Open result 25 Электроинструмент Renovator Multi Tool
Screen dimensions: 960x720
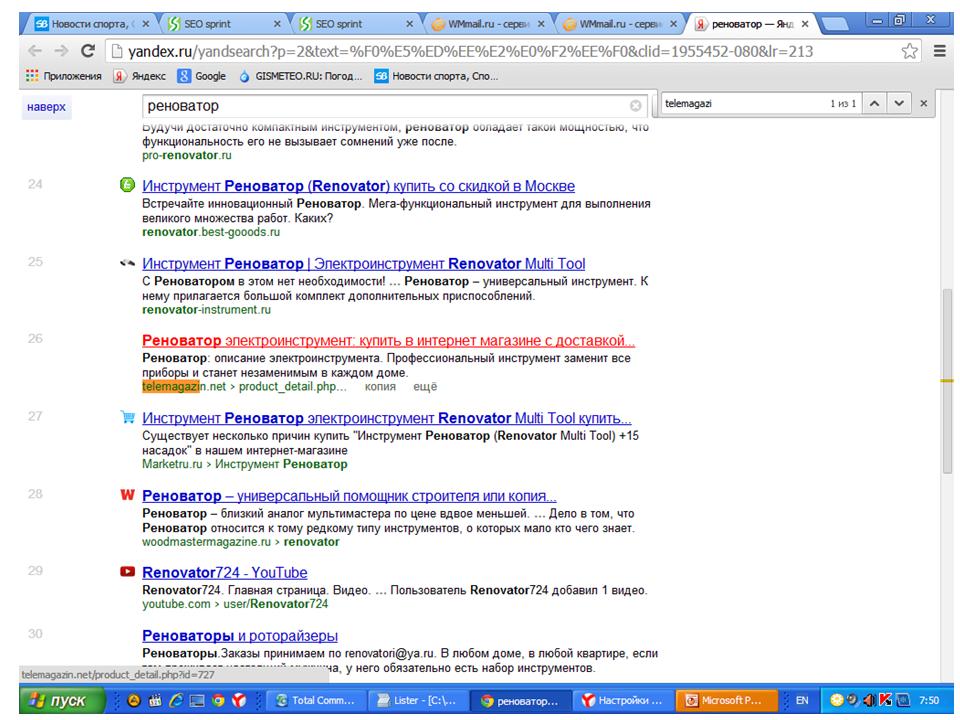(x=364, y=264)
